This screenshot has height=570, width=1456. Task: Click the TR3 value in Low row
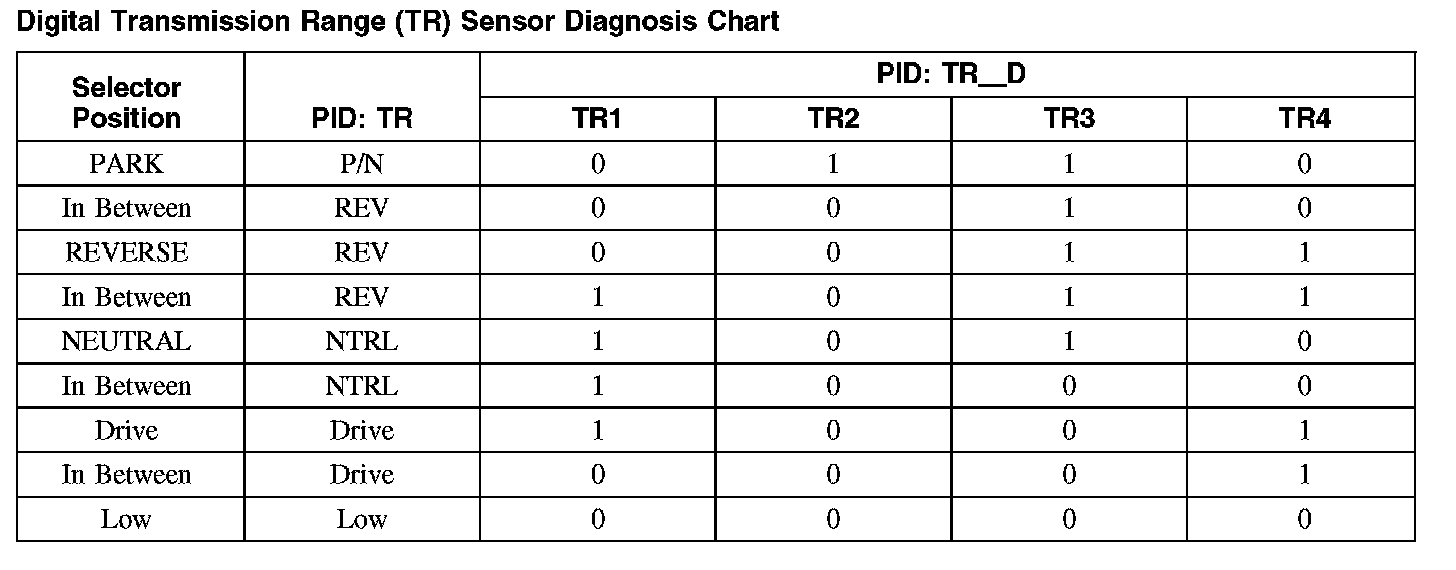pos(1069,519)
